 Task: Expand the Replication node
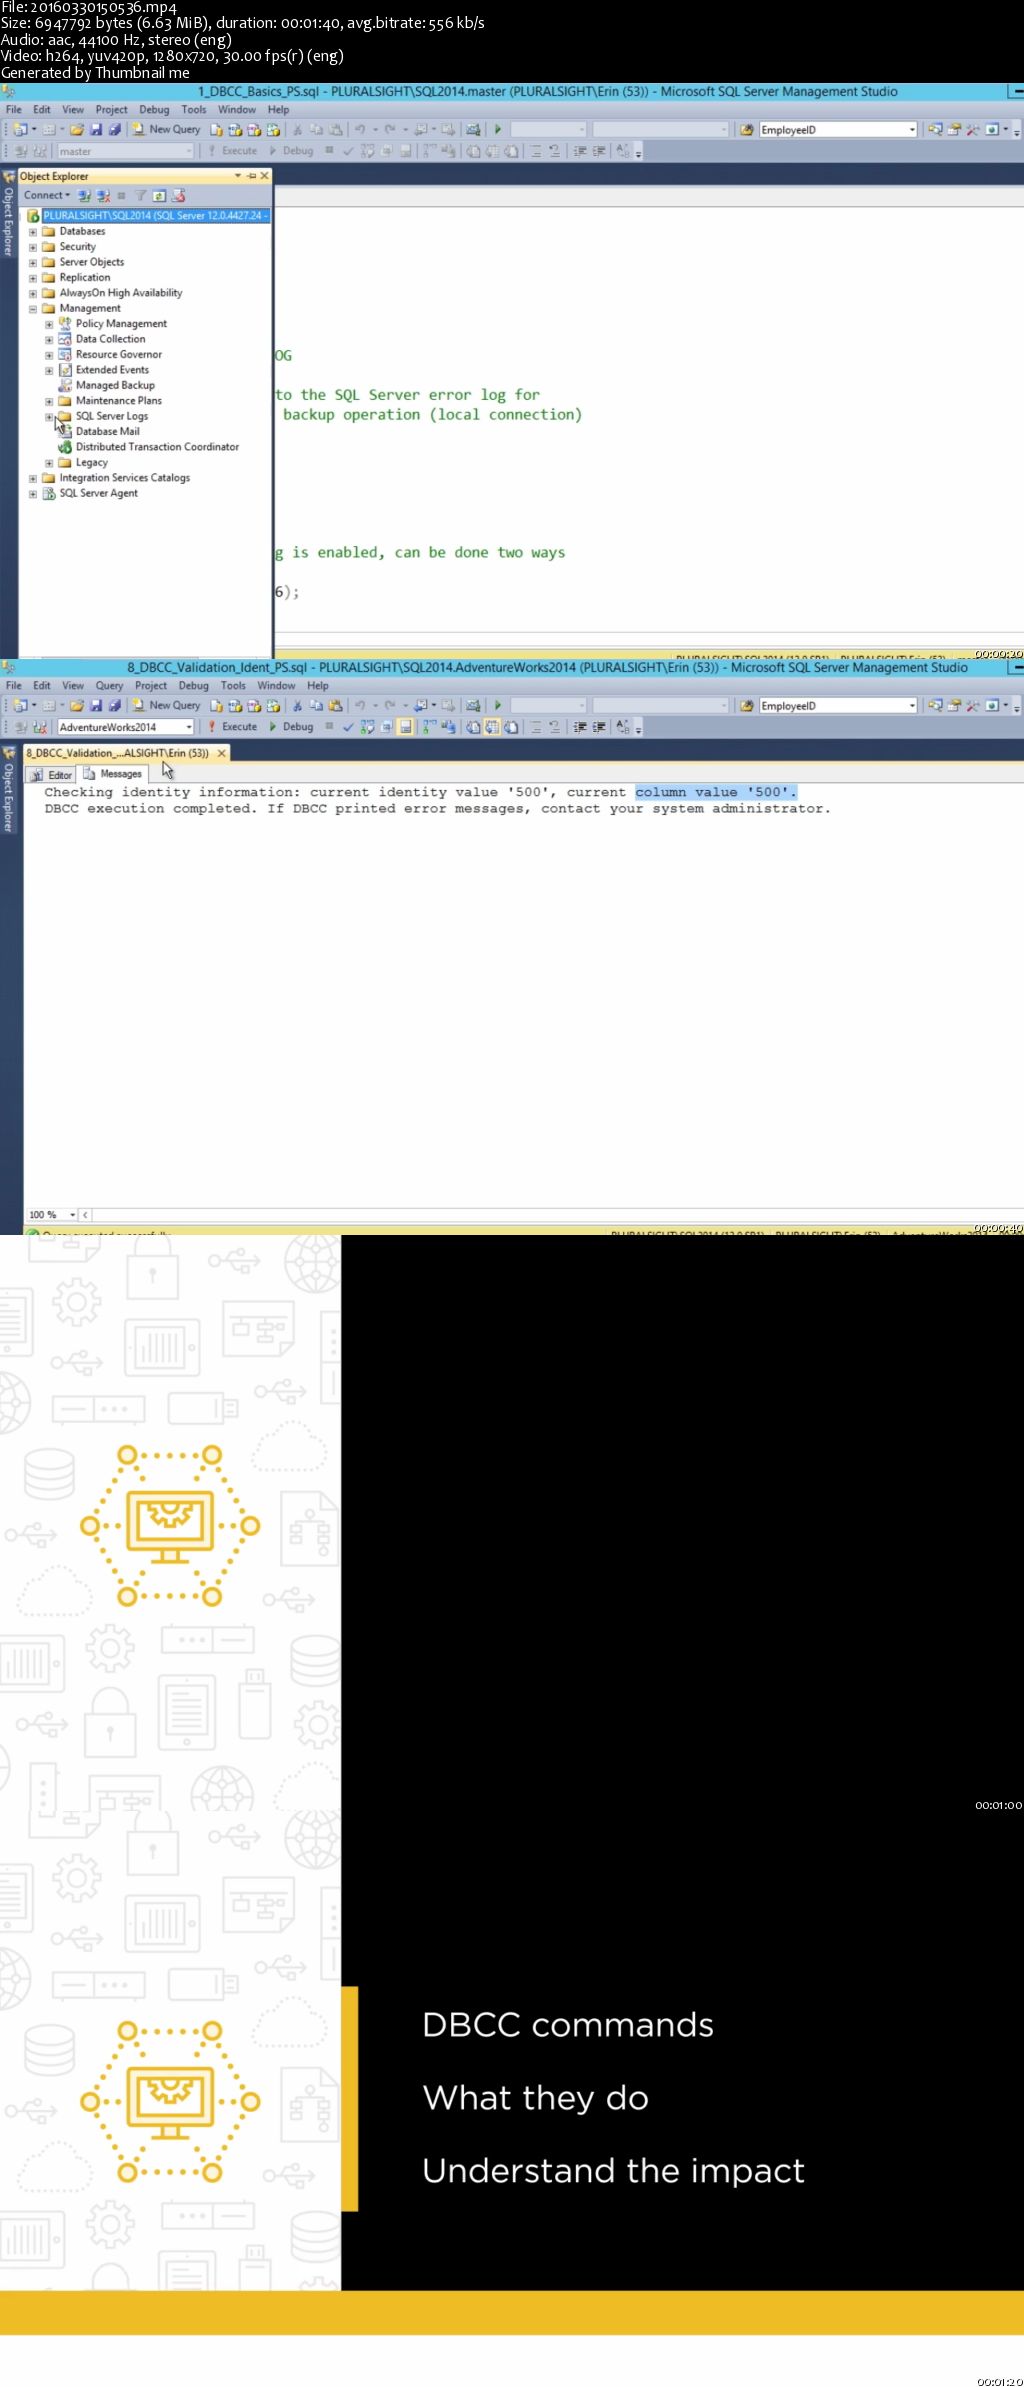coord(33,278)
